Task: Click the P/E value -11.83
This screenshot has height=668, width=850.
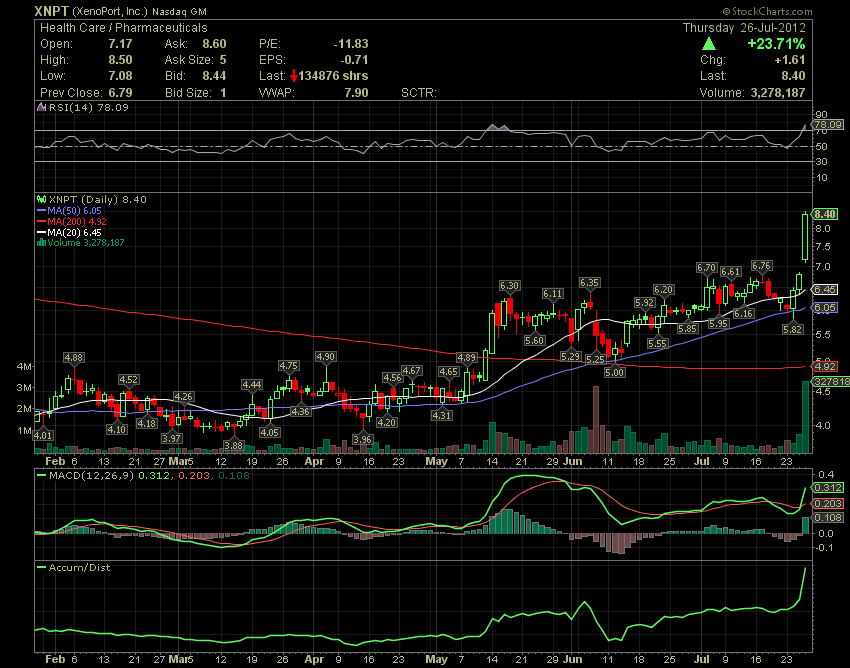Action: click(x=351, y=44)
